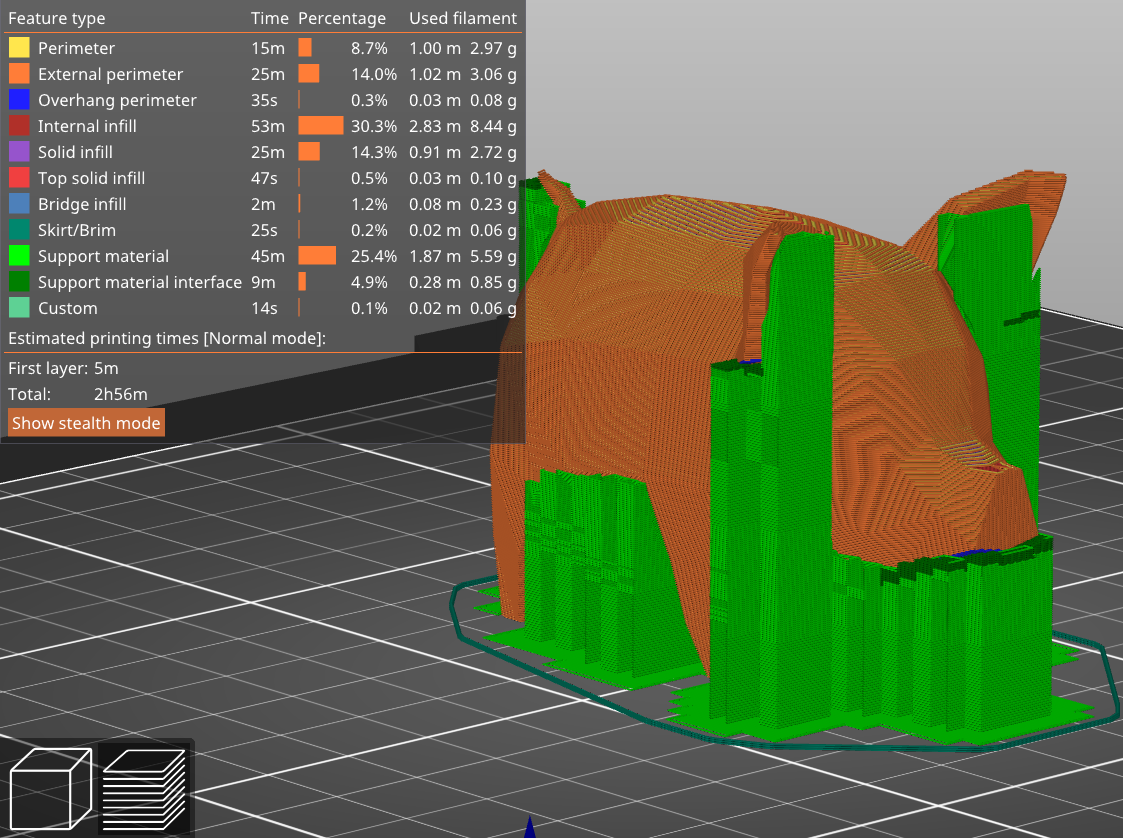Click the blue Overhang perimeter swatch
The image size is (1123, 838).
pos(20,100)
